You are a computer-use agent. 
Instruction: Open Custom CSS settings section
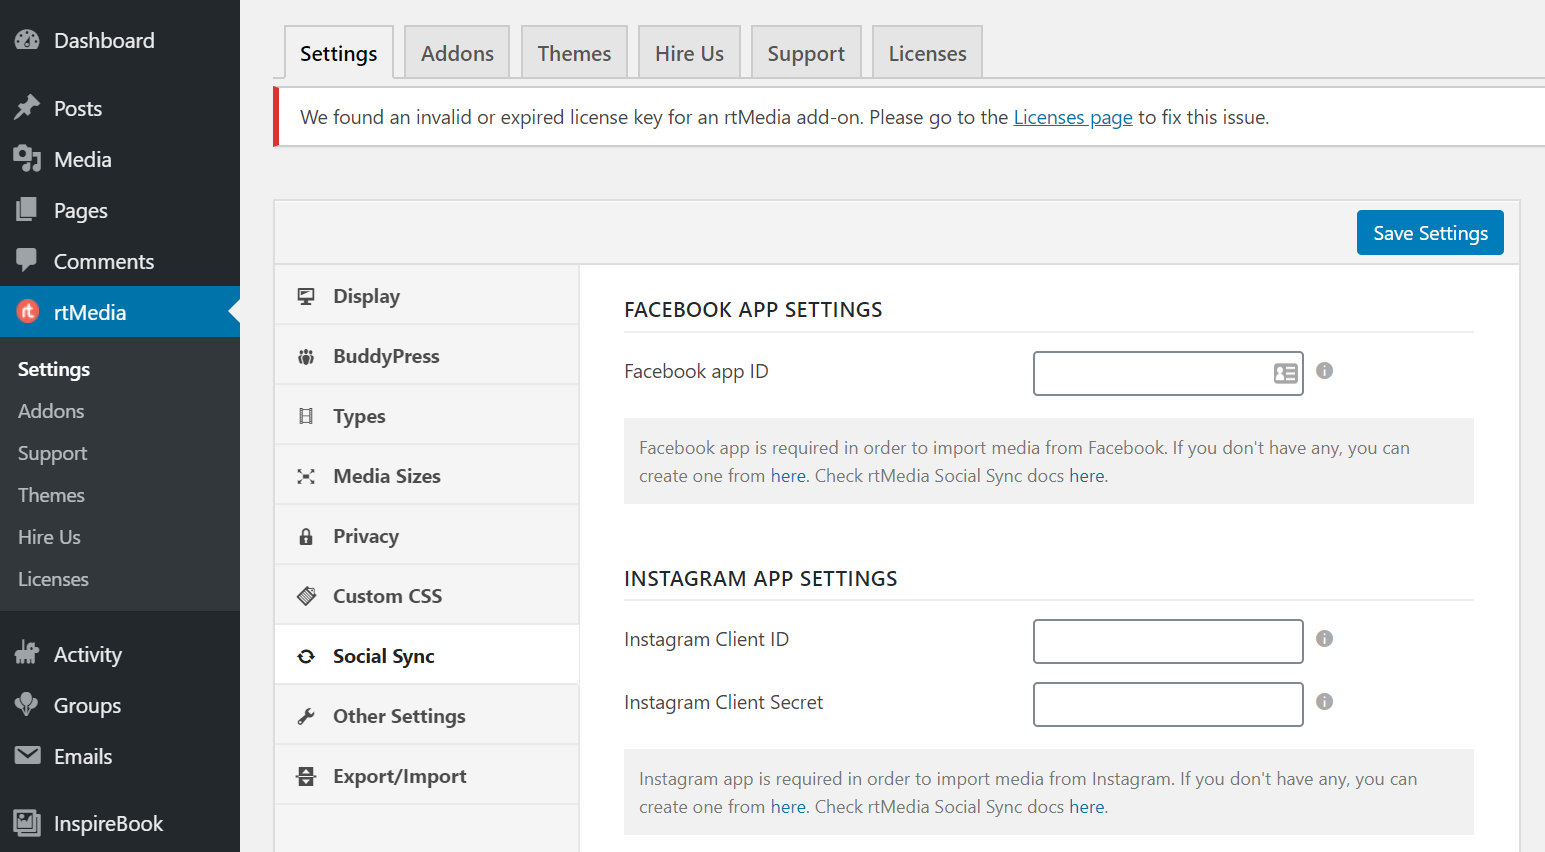click(427, 595)
